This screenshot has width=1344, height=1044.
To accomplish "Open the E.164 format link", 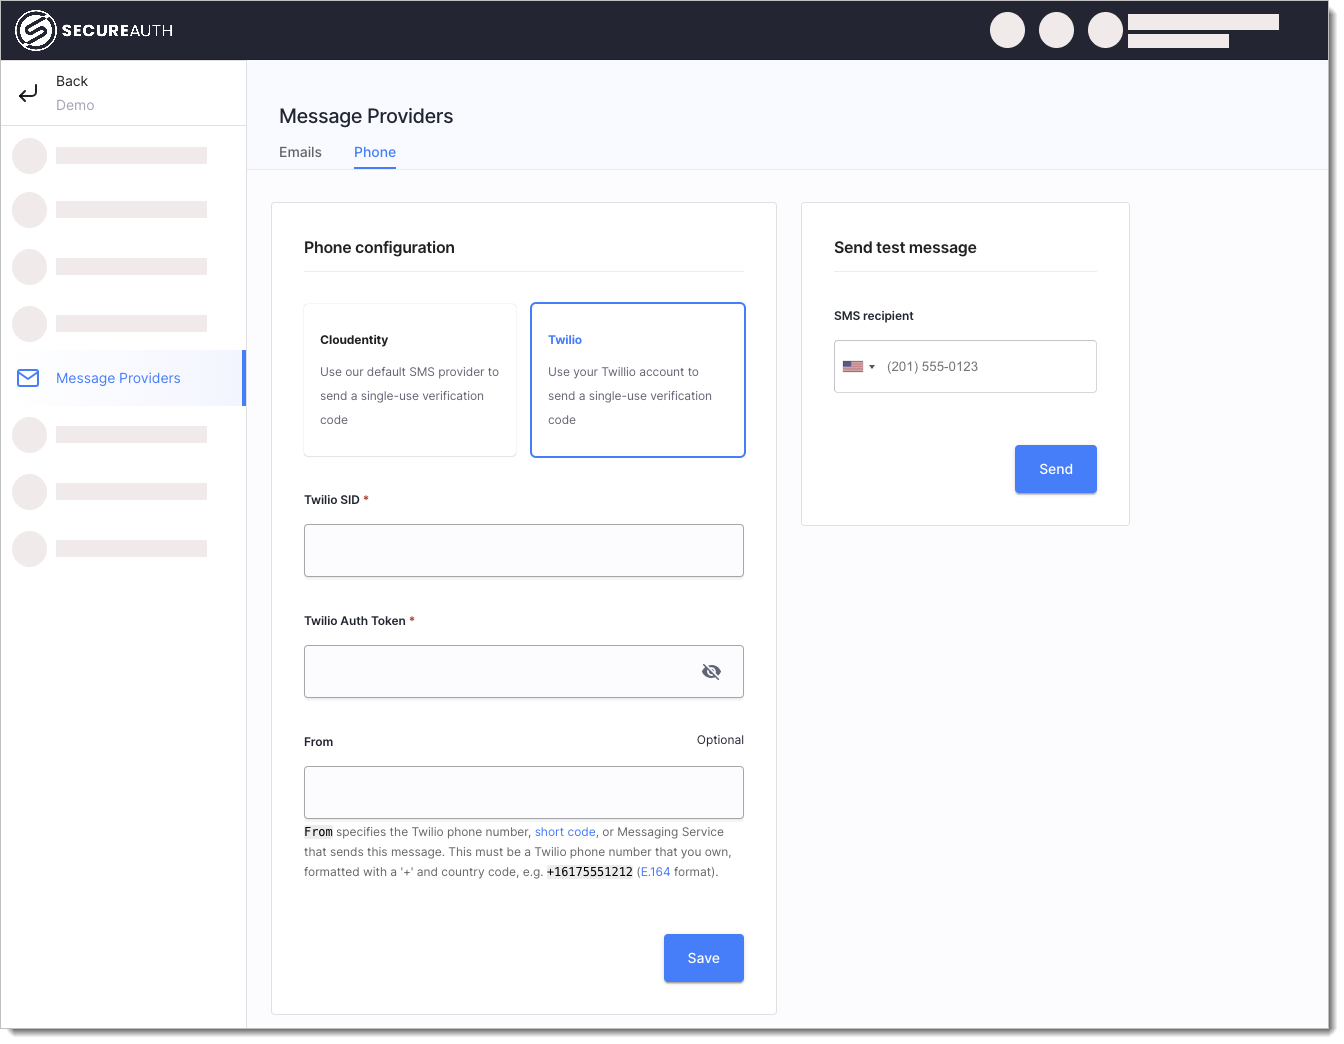I will pos(655,872).
